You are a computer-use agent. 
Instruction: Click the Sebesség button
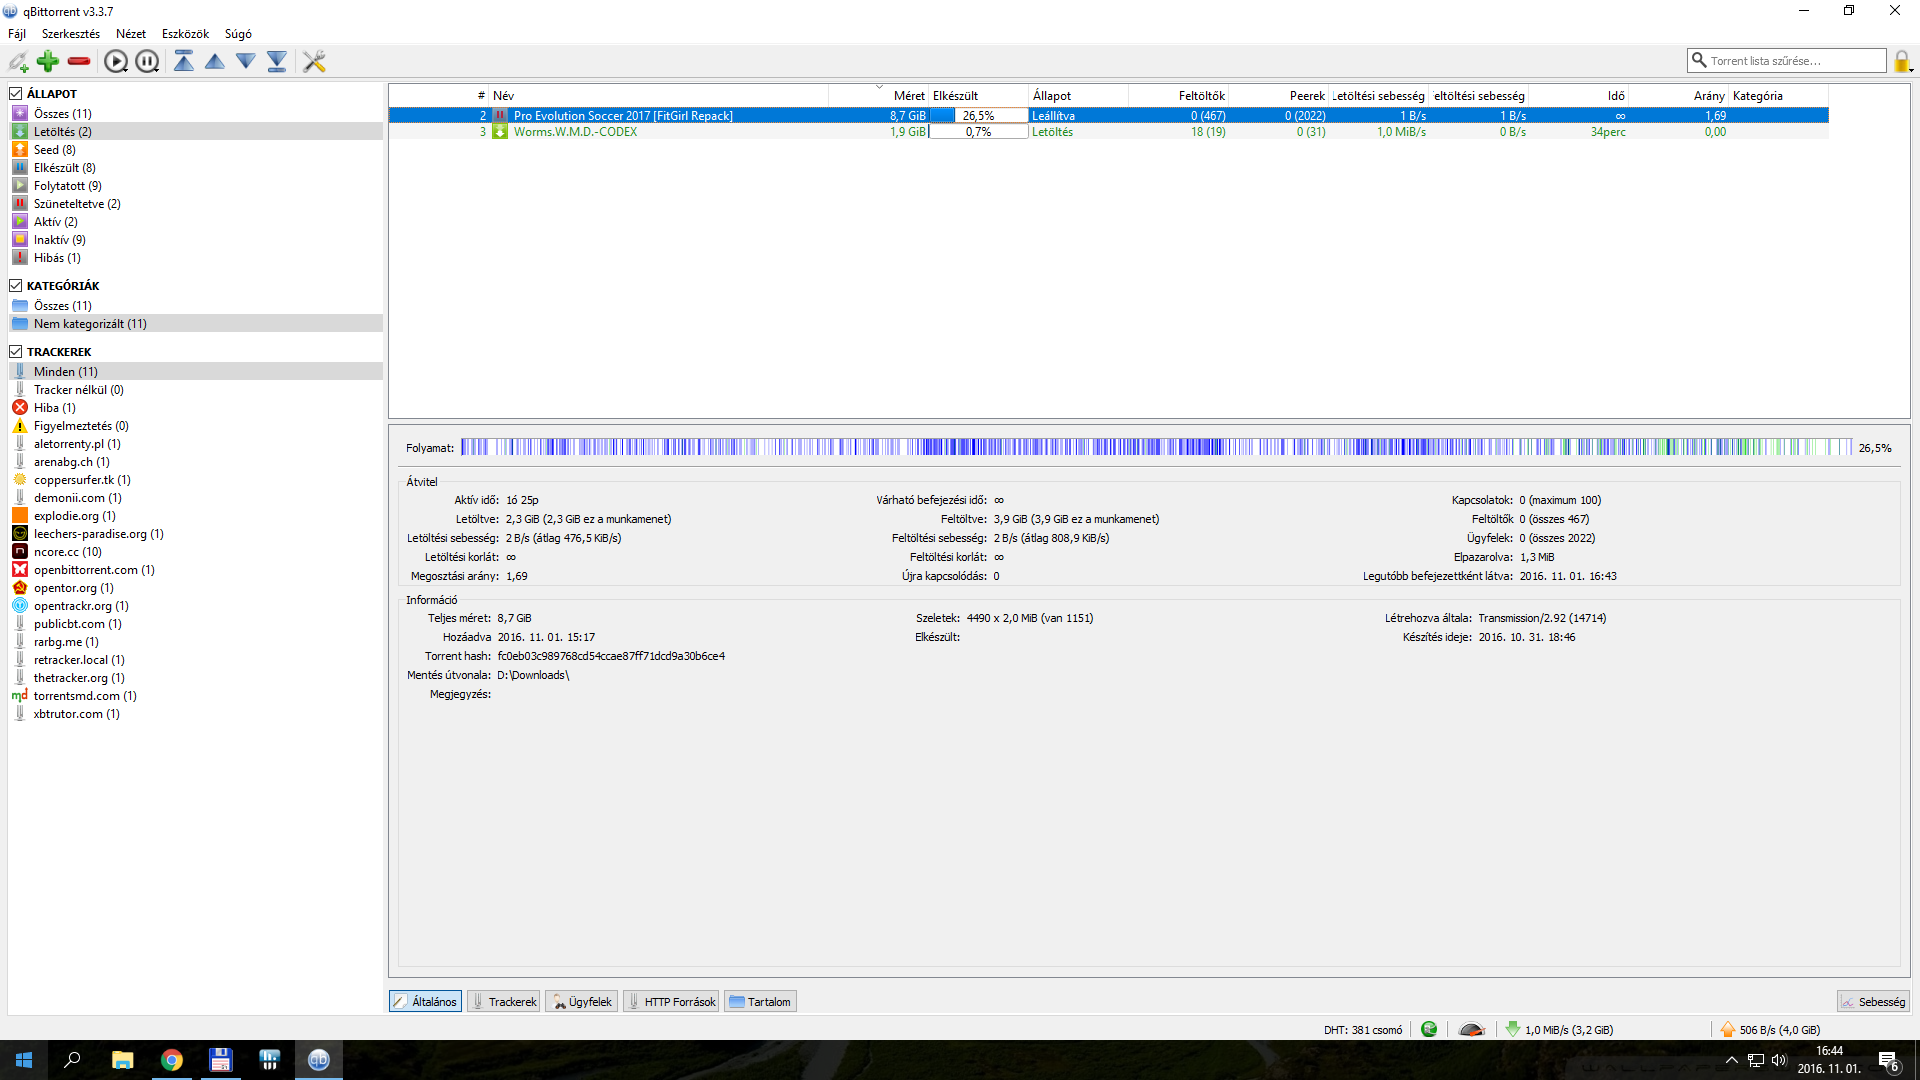[x=1873, y=1001]
